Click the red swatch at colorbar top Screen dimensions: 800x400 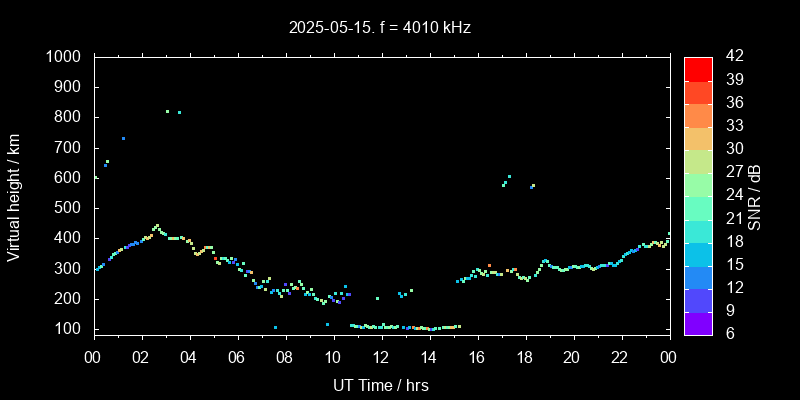[698, 68]
